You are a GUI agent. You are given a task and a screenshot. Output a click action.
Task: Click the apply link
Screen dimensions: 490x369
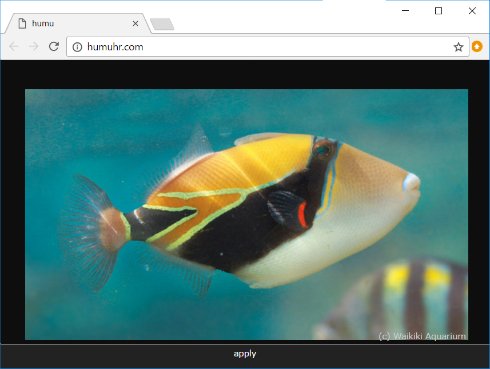[245, 354]
